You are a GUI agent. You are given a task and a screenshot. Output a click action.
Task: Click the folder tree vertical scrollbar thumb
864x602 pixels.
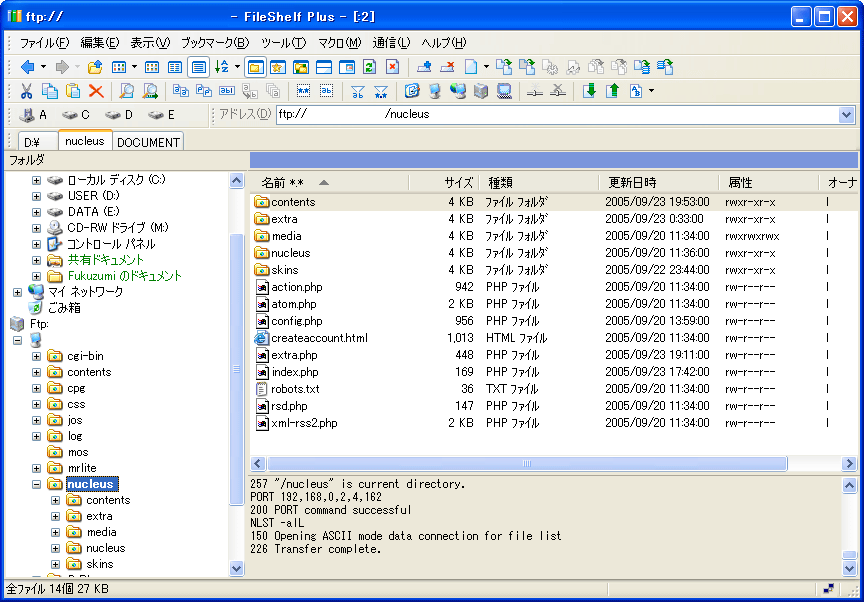[236, 369]
